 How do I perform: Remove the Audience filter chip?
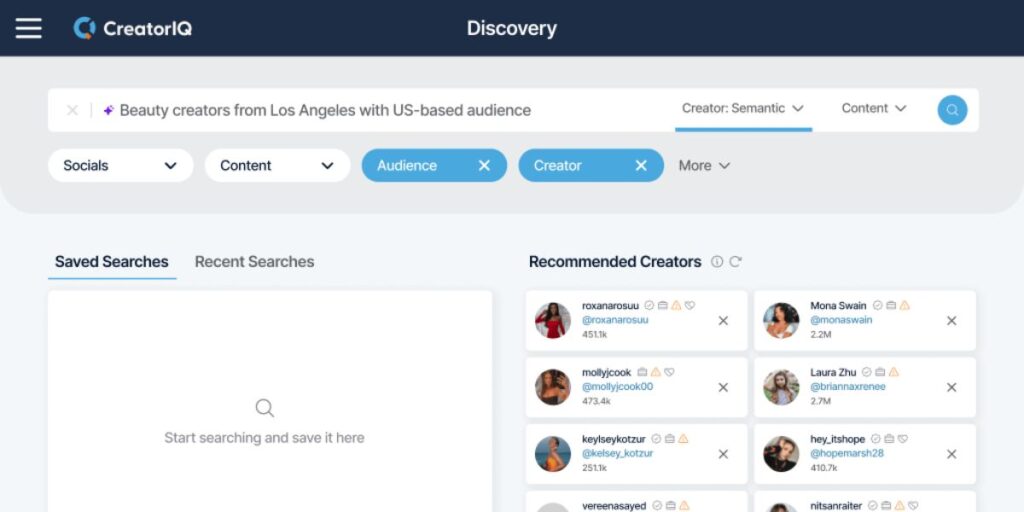(484, 166)
